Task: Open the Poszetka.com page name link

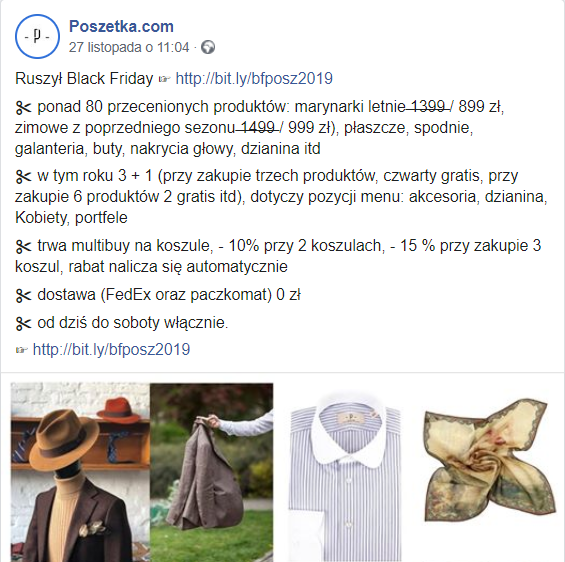Action: pyautogui.click(x=121, y=26)
